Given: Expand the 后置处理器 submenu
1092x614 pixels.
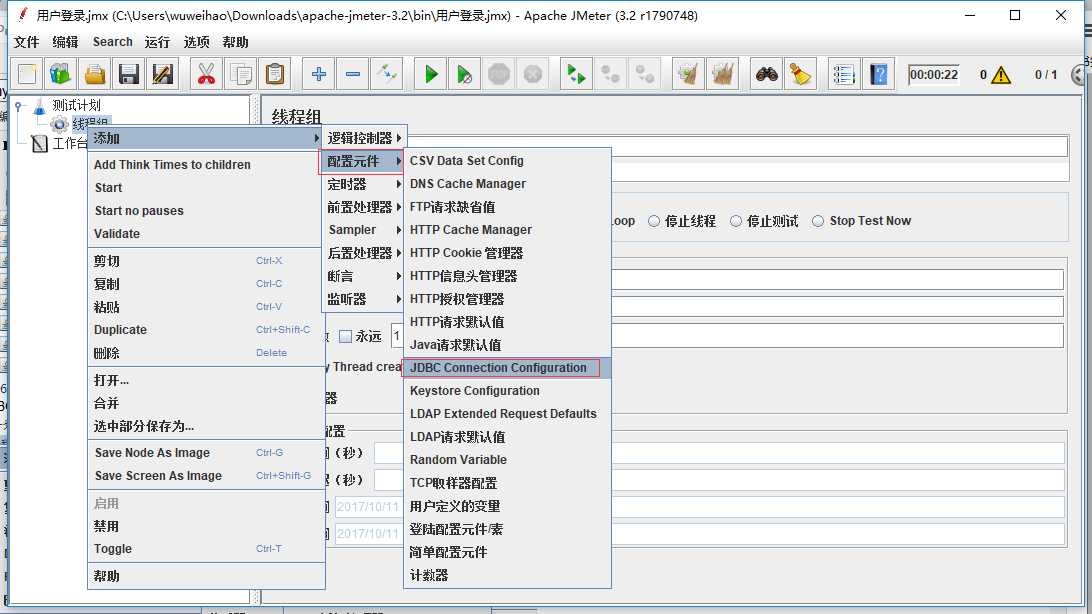Looking at the screenshot, I should (363, 253).
